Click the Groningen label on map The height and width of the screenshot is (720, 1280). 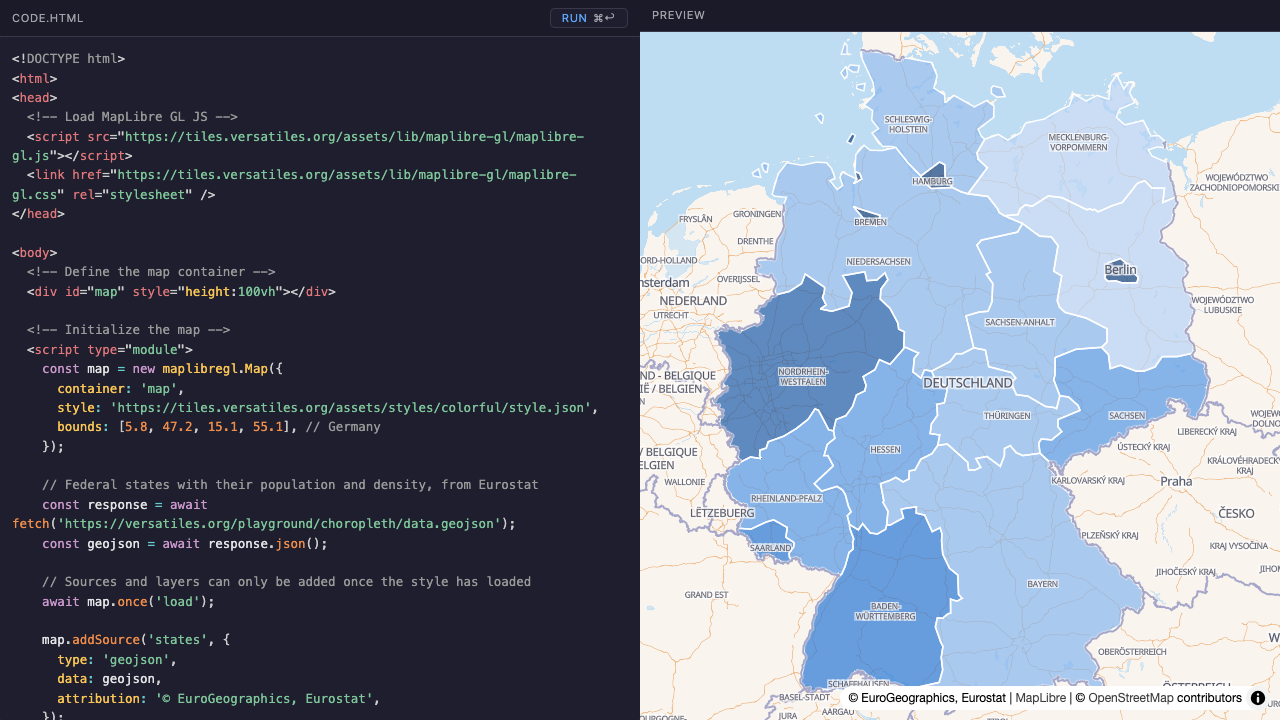coord(756,214)
